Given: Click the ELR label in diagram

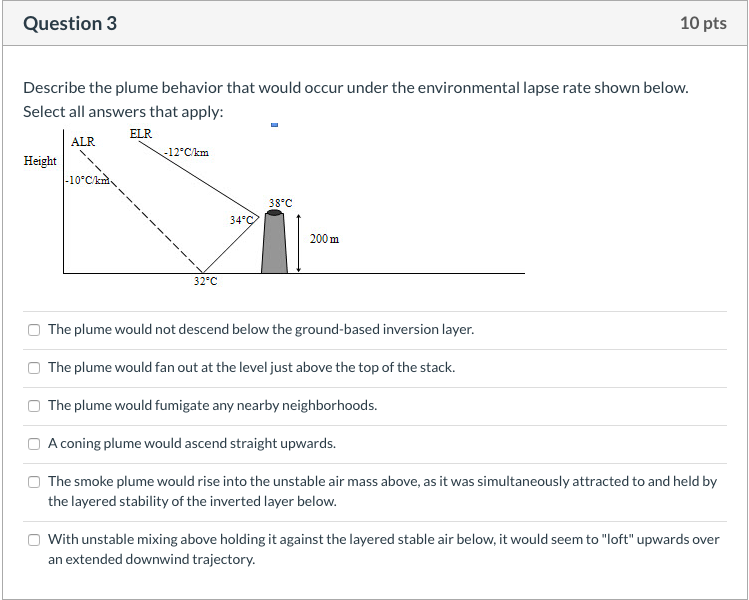Looking at the screenshot, I should (x=140, y=134).
